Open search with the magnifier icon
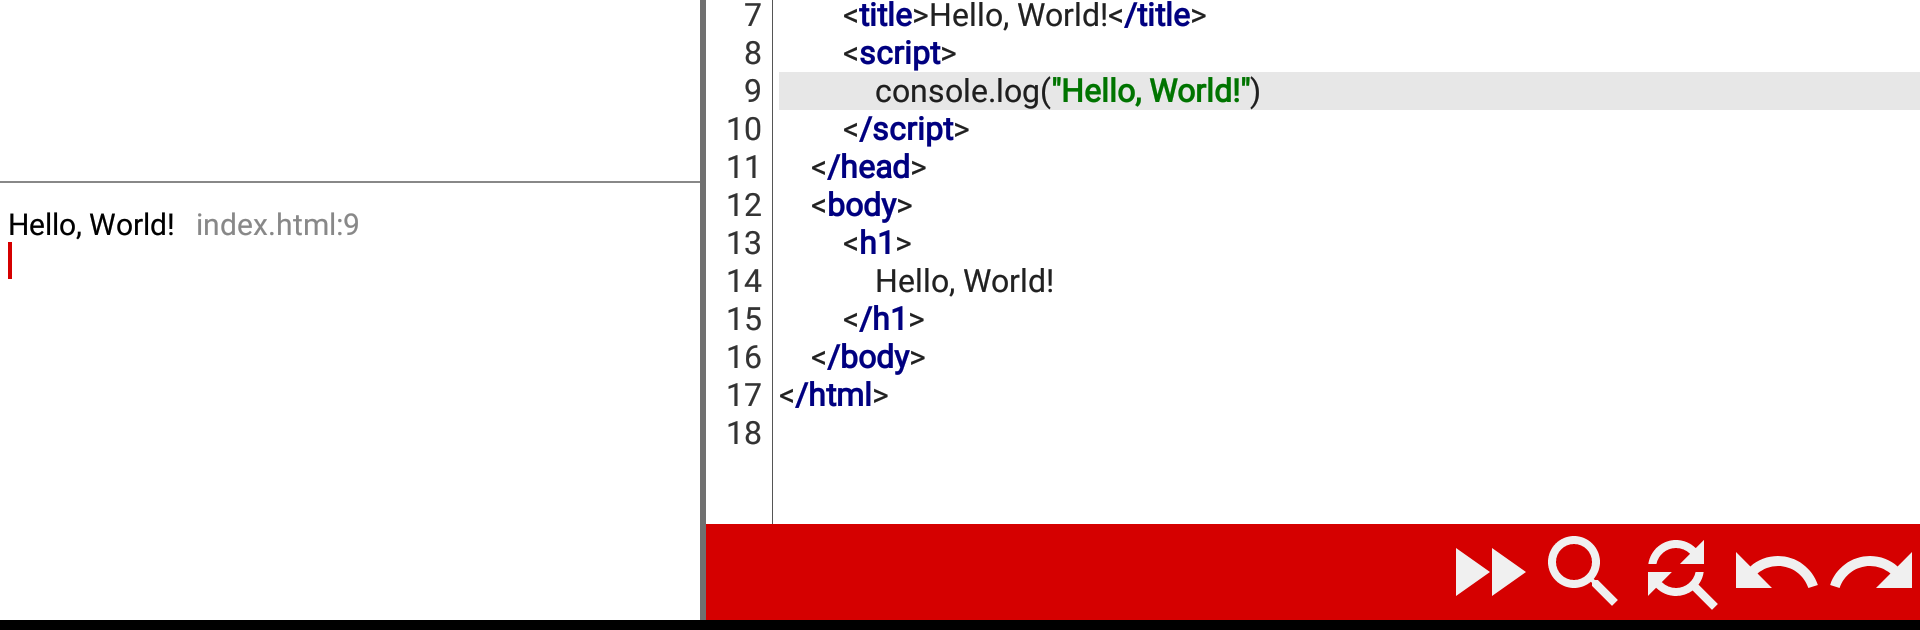The width and height of the screenshot is (1920, 630). (x=1582, y=571)
